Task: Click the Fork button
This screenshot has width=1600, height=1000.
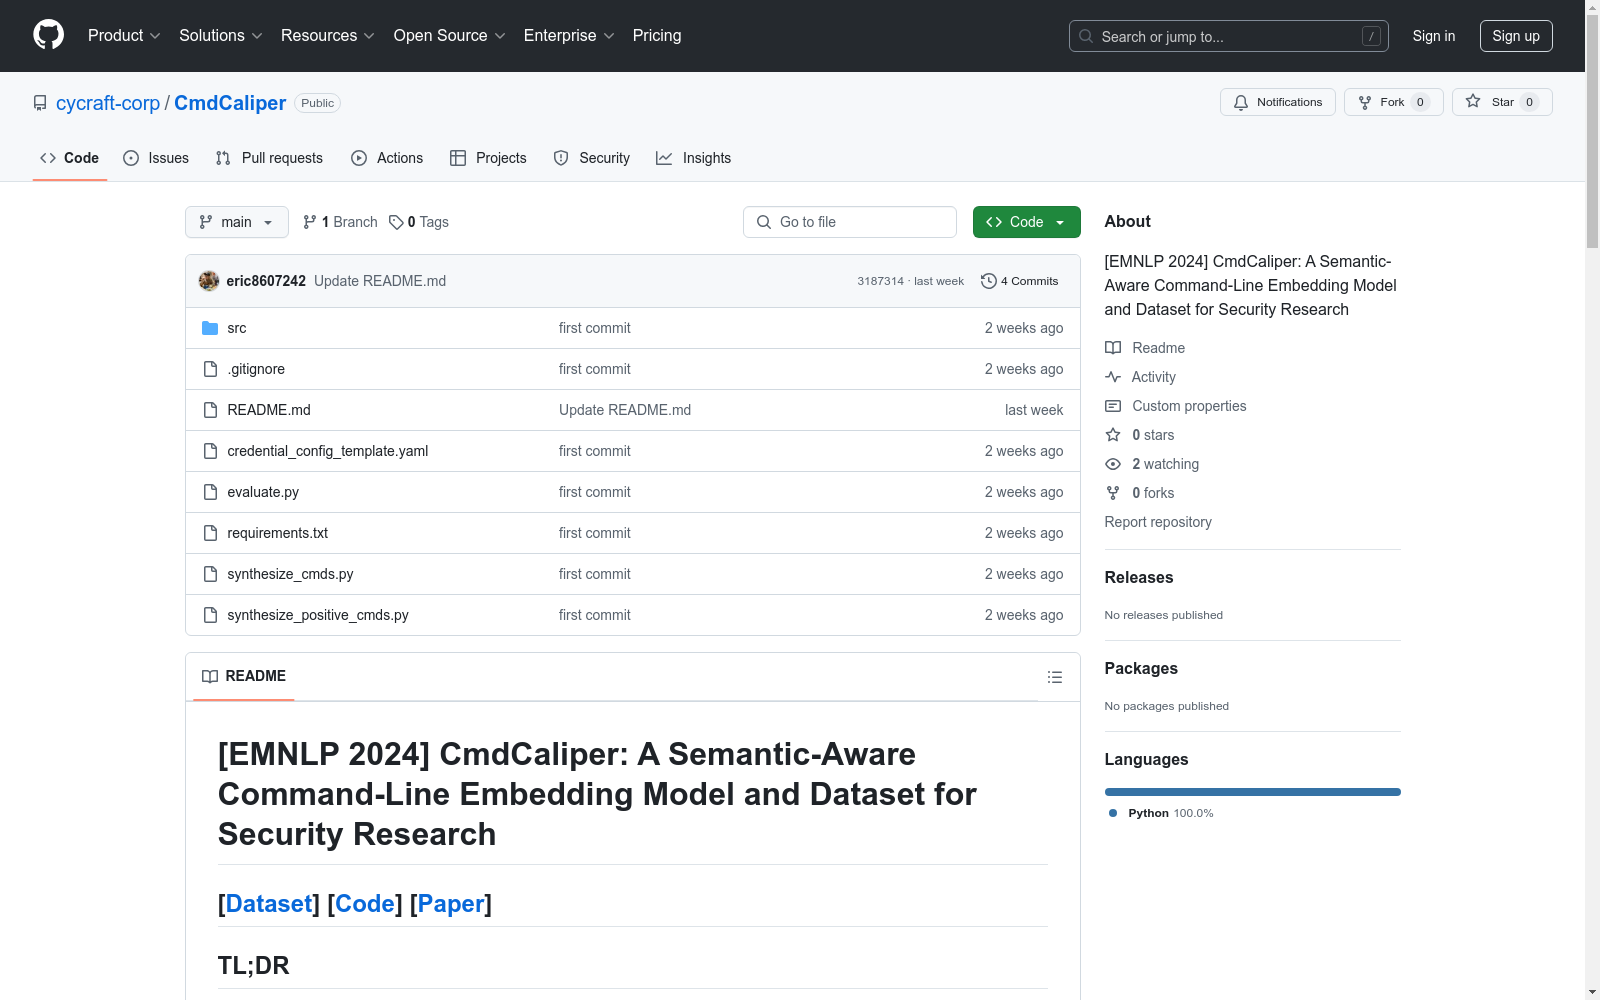Action: click(1394, 102)
